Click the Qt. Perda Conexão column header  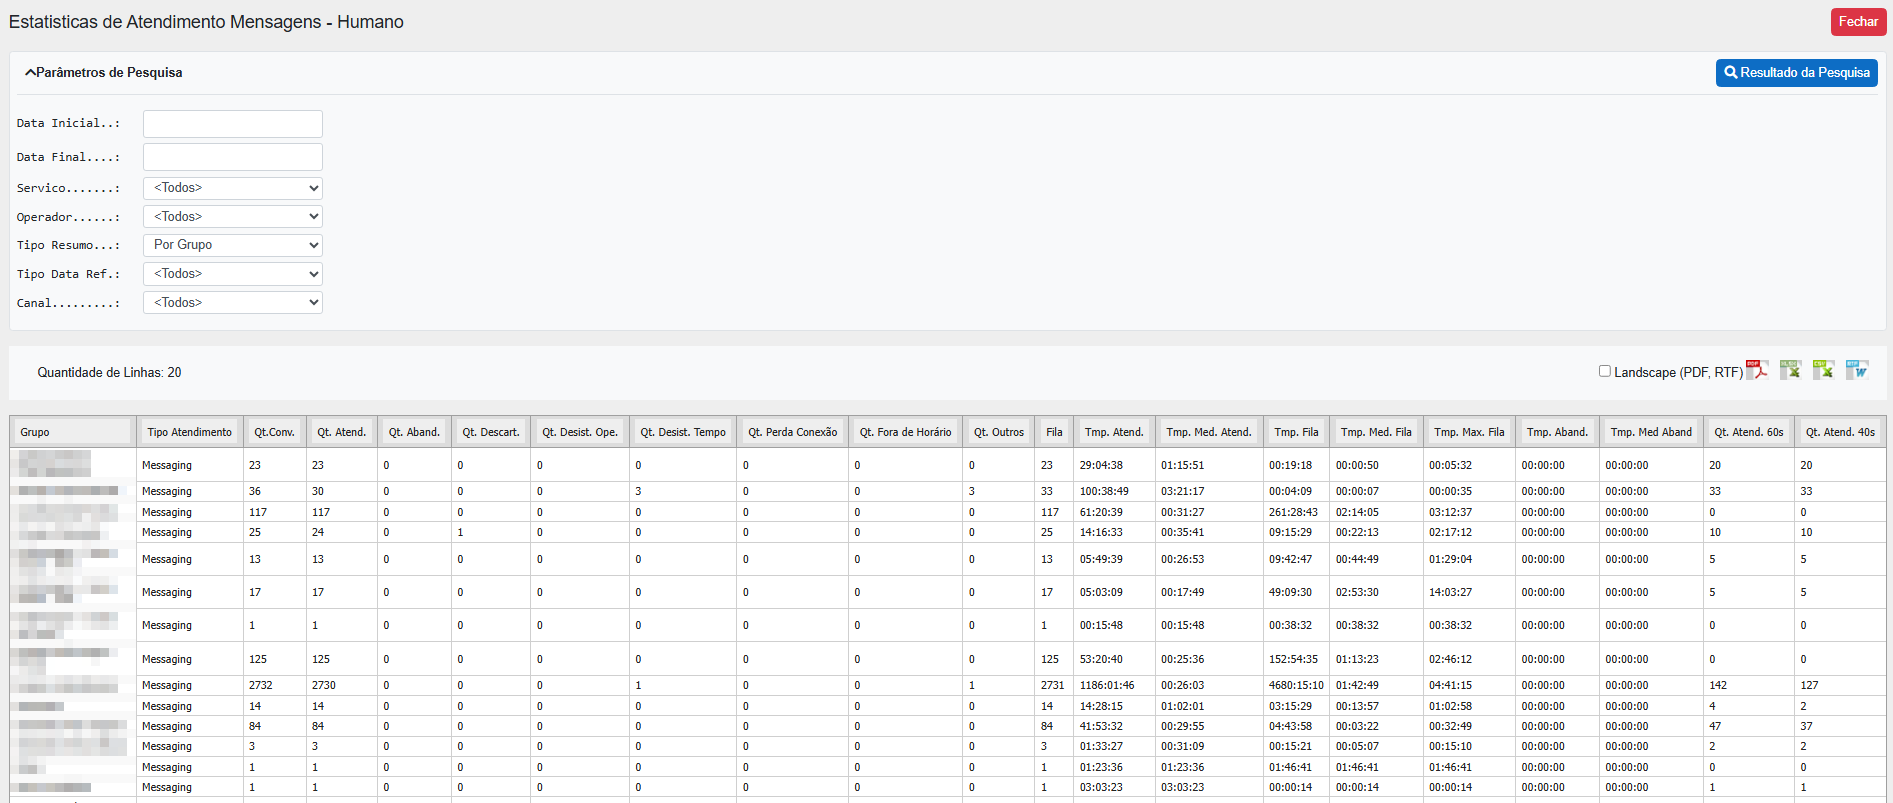792,432
